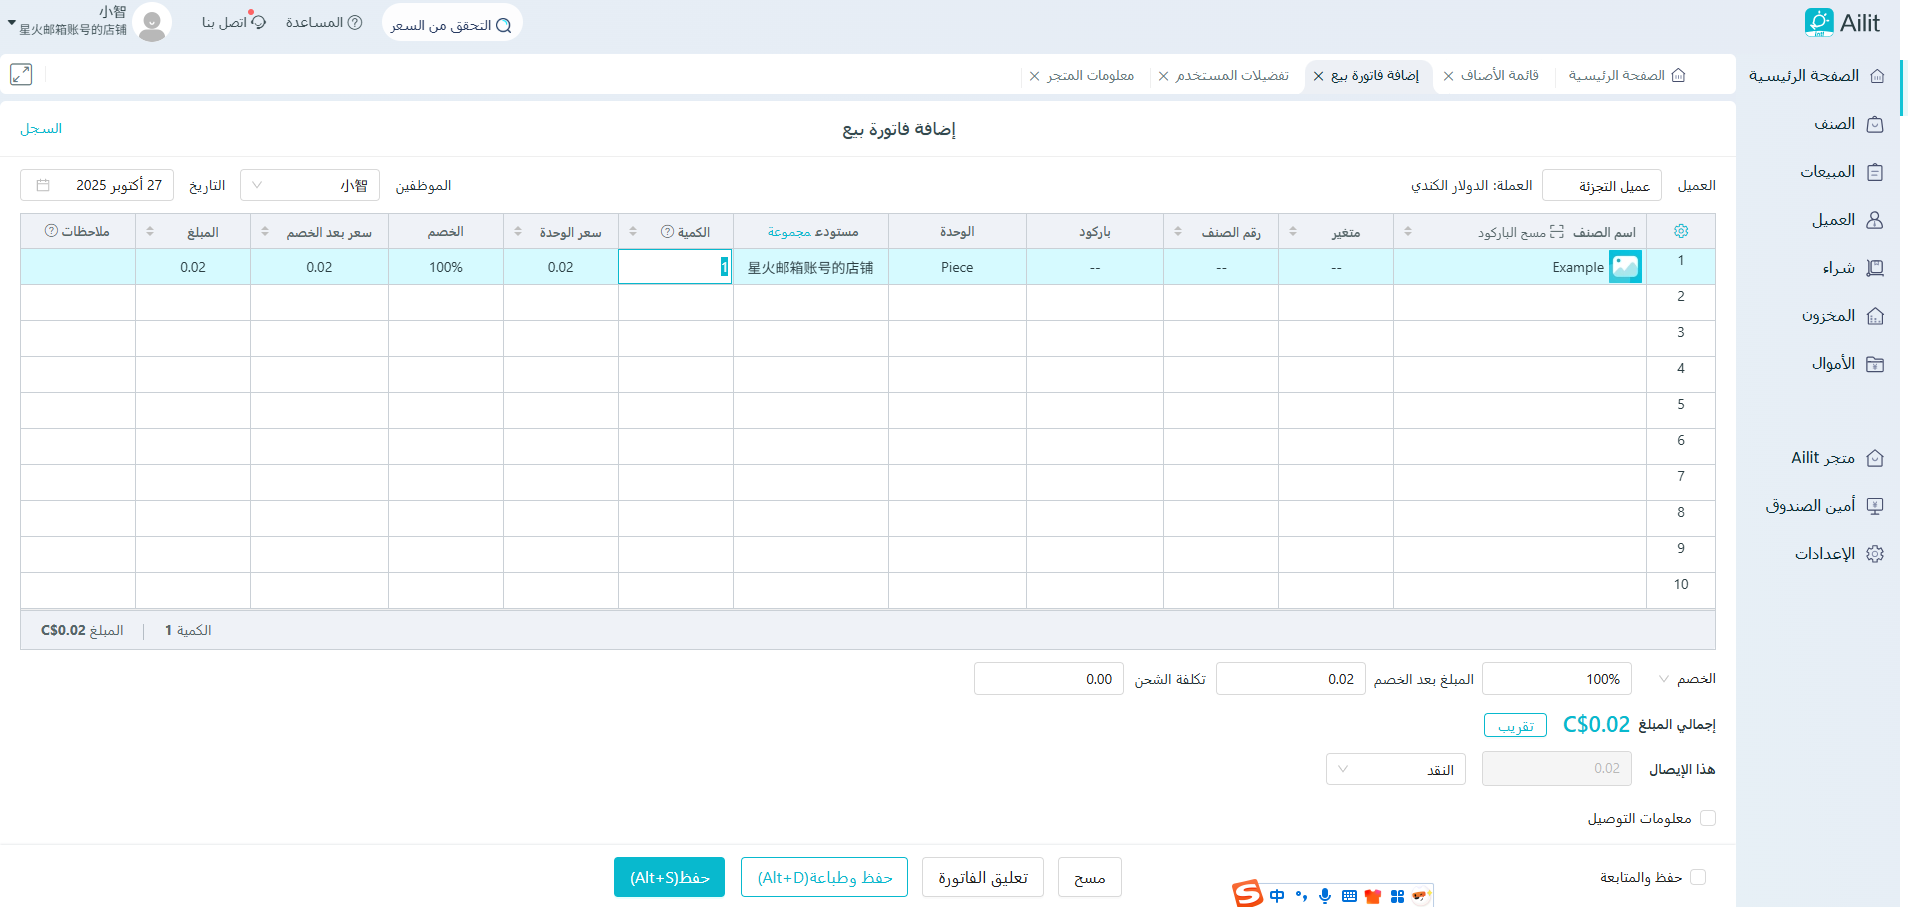1908x907 pixels.
Task: Open the الموظفين employee dropdown
Action: click(x=310, y=185)
